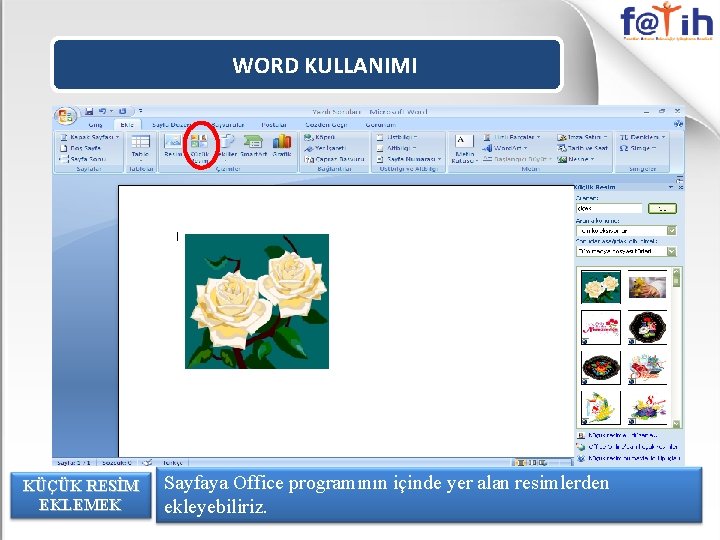Insert a Çapraz Başvuru cross-reference
Screen dimensions: 720x540
334,159
